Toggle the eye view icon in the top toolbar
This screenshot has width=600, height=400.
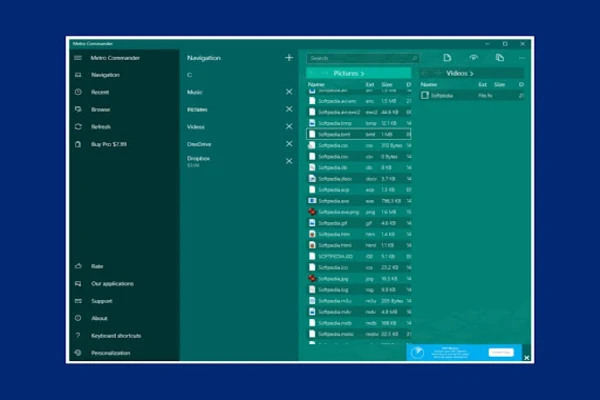click(x=474, y=58)
